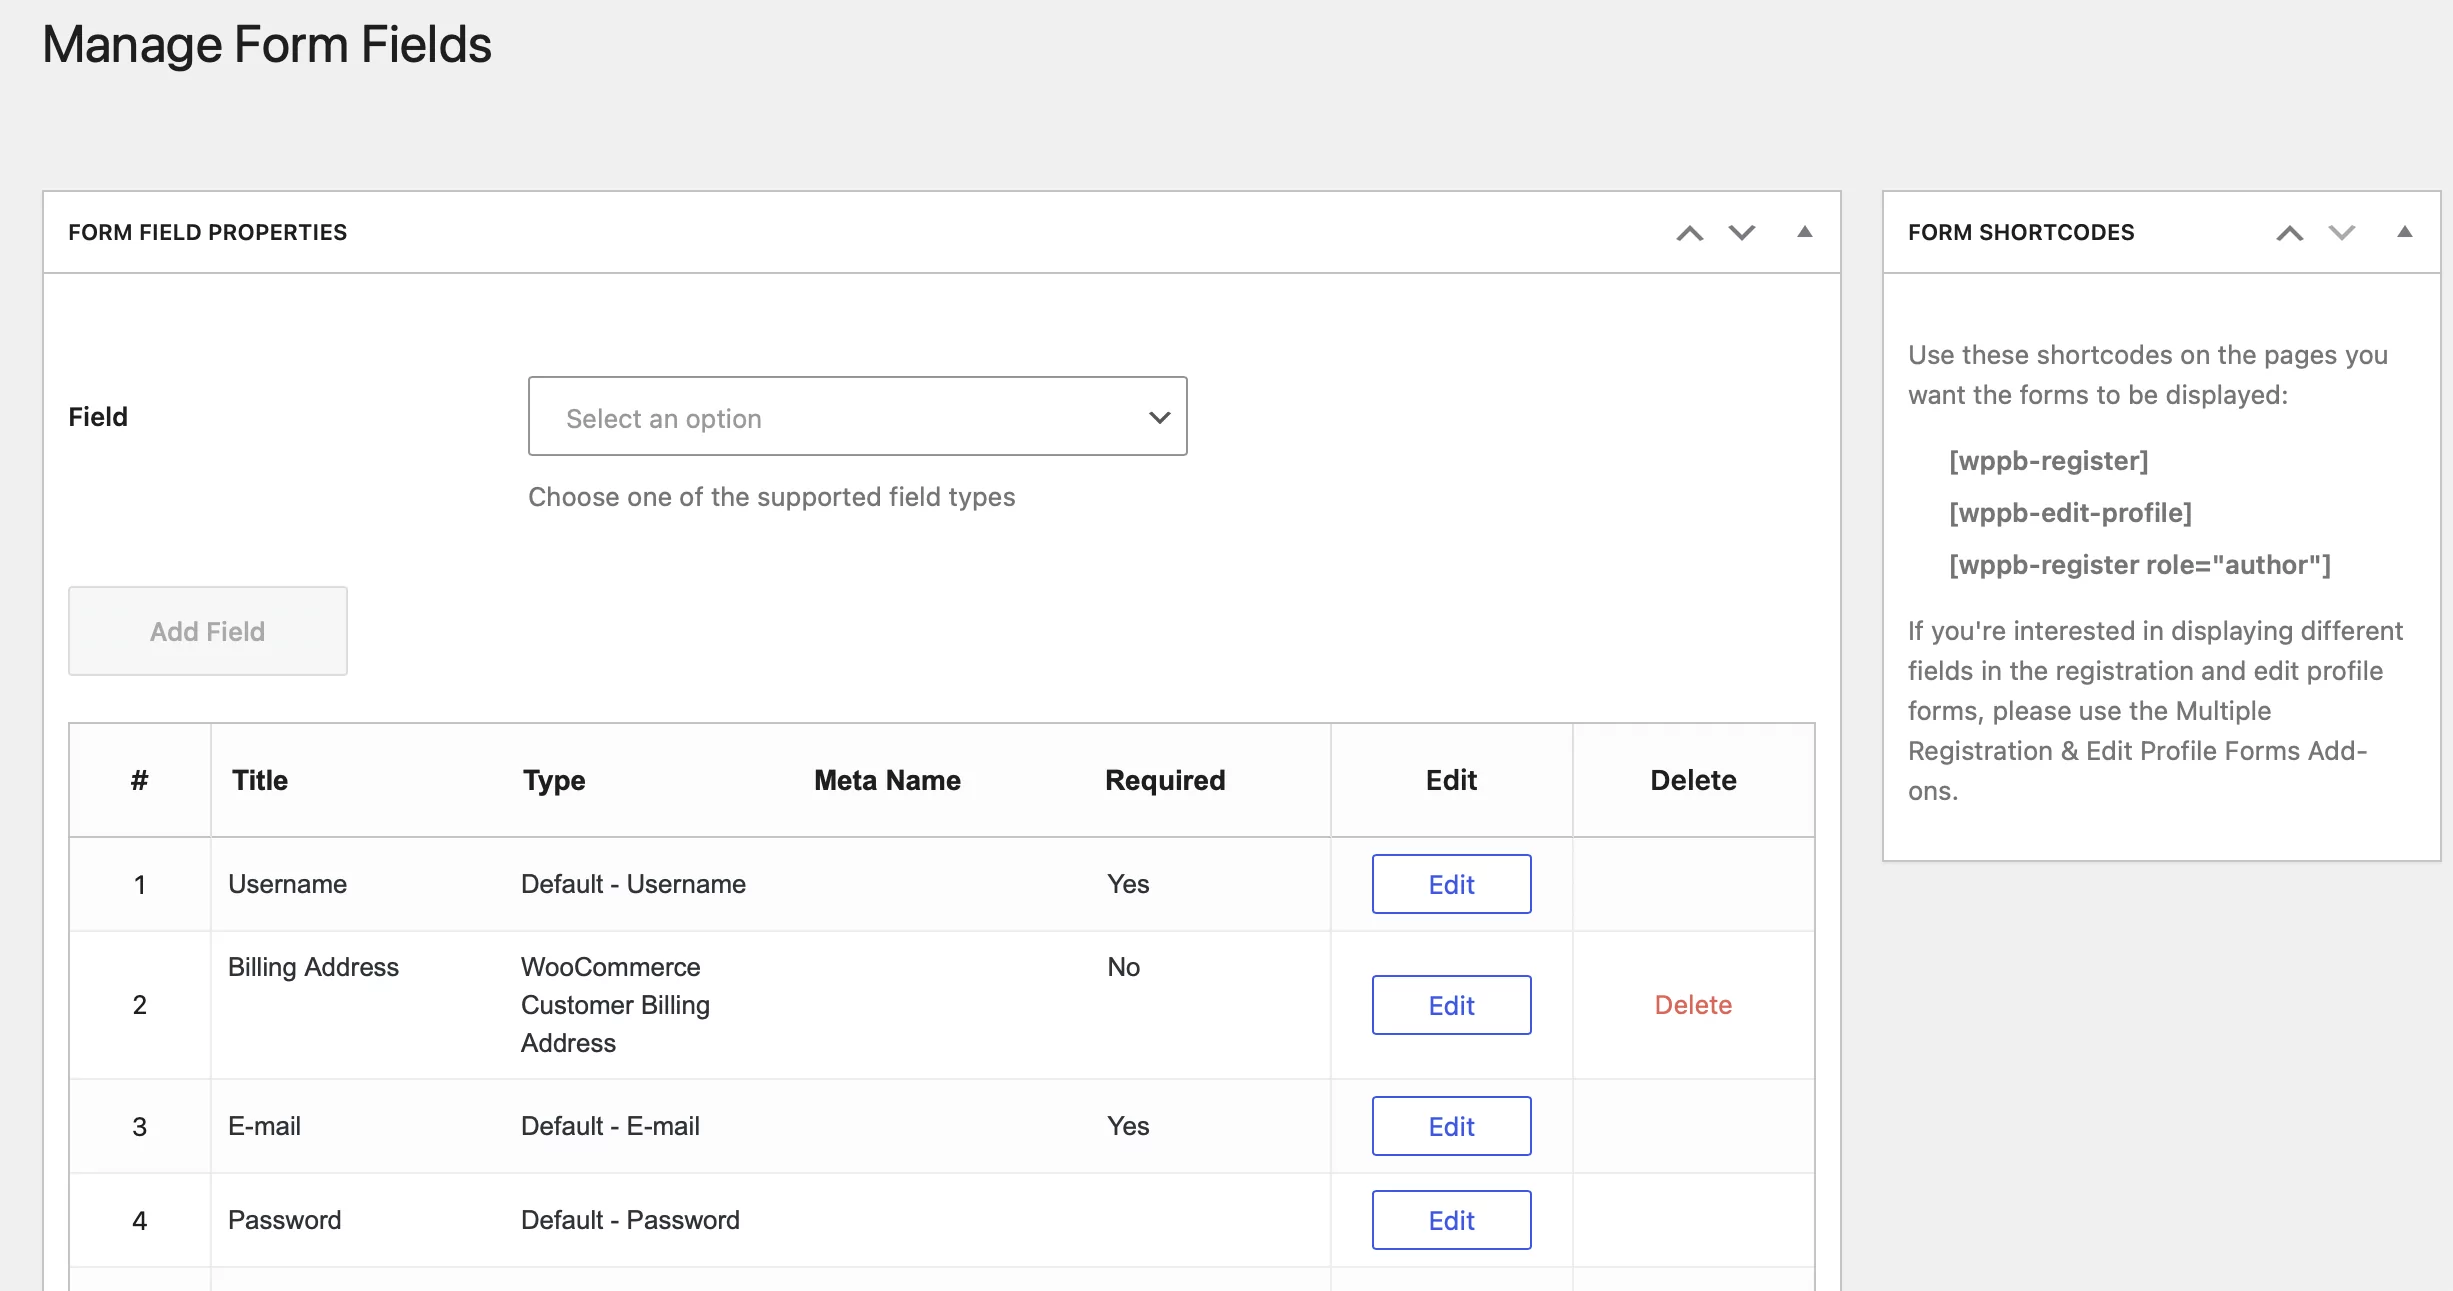Click the Form Field Properties panel title
Image resolution: width=2453 pixels, height=1291 pixels.
point(207,232)
